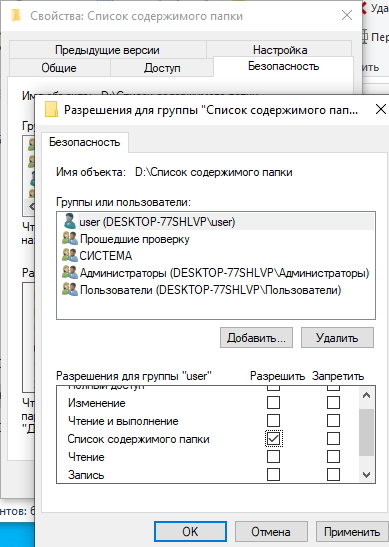
Task: Select Прошедшие проверку in the groups list
Action: (x=135, y=239)
